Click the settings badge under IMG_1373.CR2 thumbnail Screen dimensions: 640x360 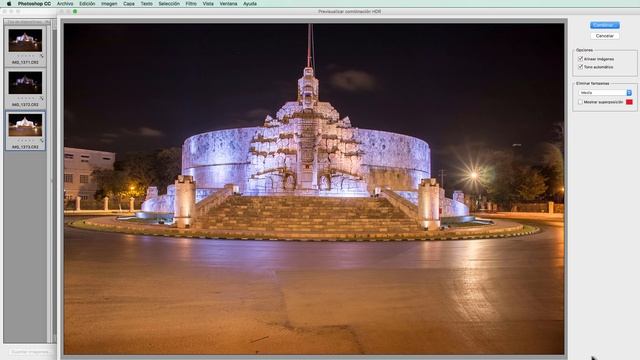[42, 140]
